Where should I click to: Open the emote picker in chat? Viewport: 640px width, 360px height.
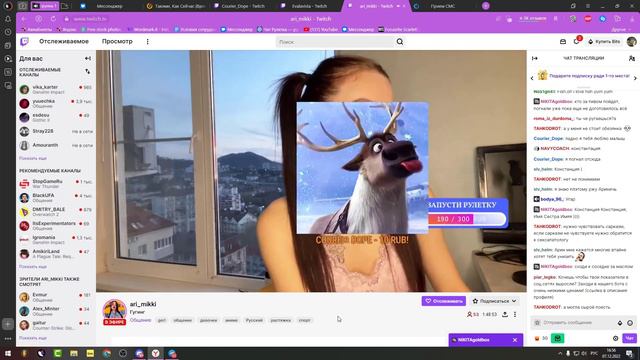click(630, 323)
